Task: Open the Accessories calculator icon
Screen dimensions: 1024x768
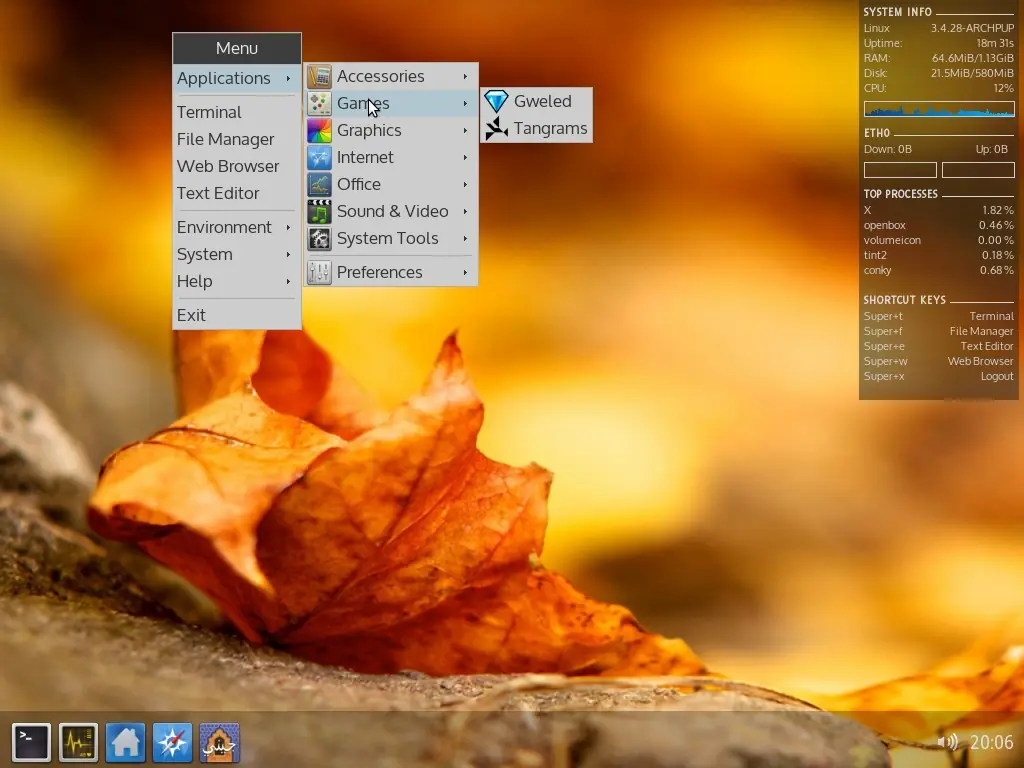Action: [x=319, y=76]
